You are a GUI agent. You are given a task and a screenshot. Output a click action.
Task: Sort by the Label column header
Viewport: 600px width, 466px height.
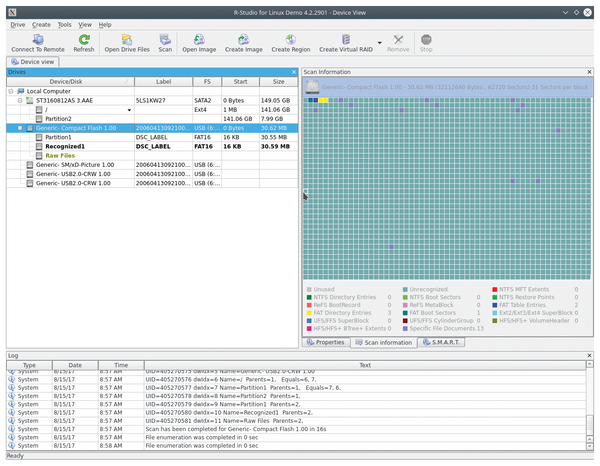click(x=163, y=82)
